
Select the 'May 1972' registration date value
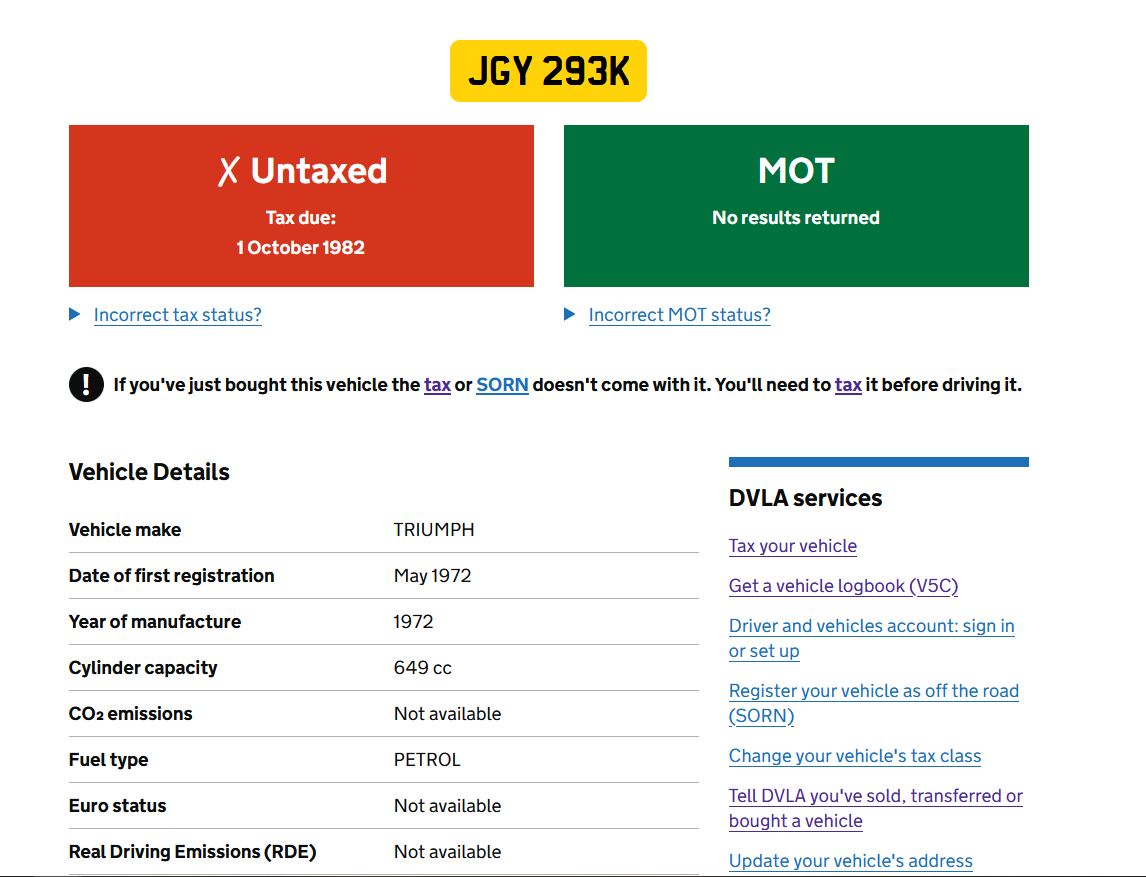coord(433,576)
